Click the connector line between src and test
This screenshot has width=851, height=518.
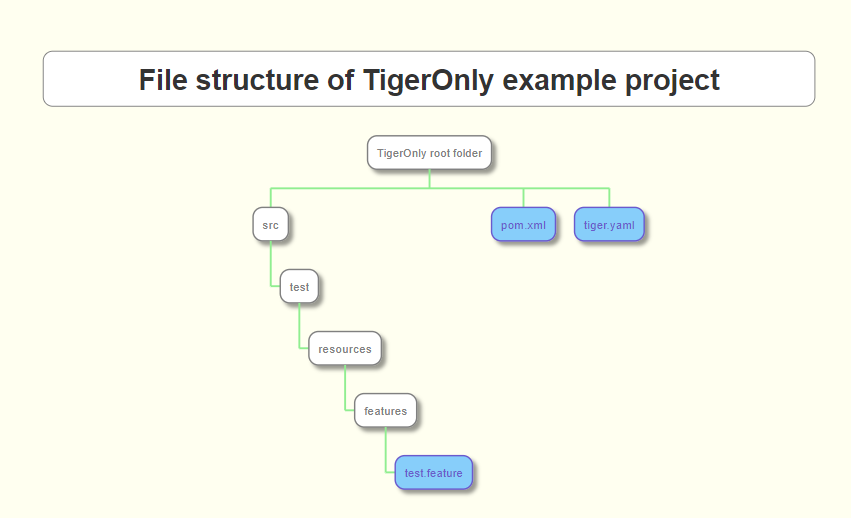click(270, 265)
